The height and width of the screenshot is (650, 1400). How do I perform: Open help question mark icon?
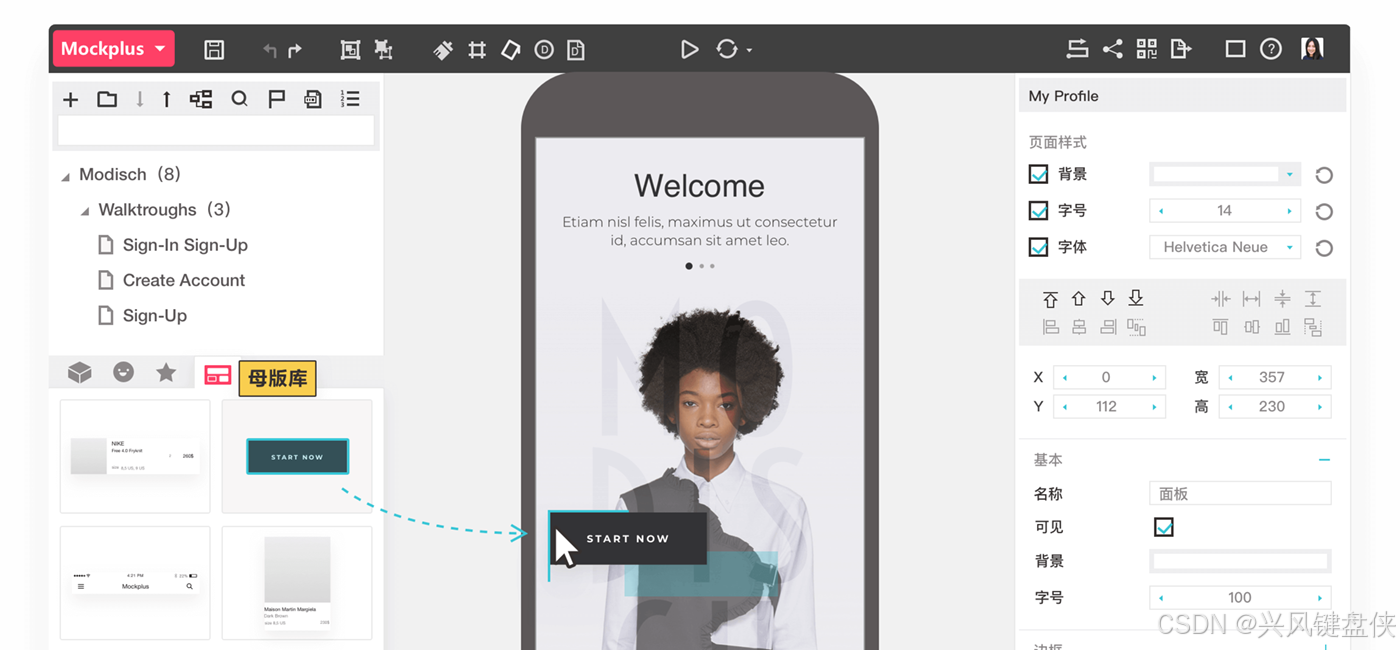(1271, 49)
